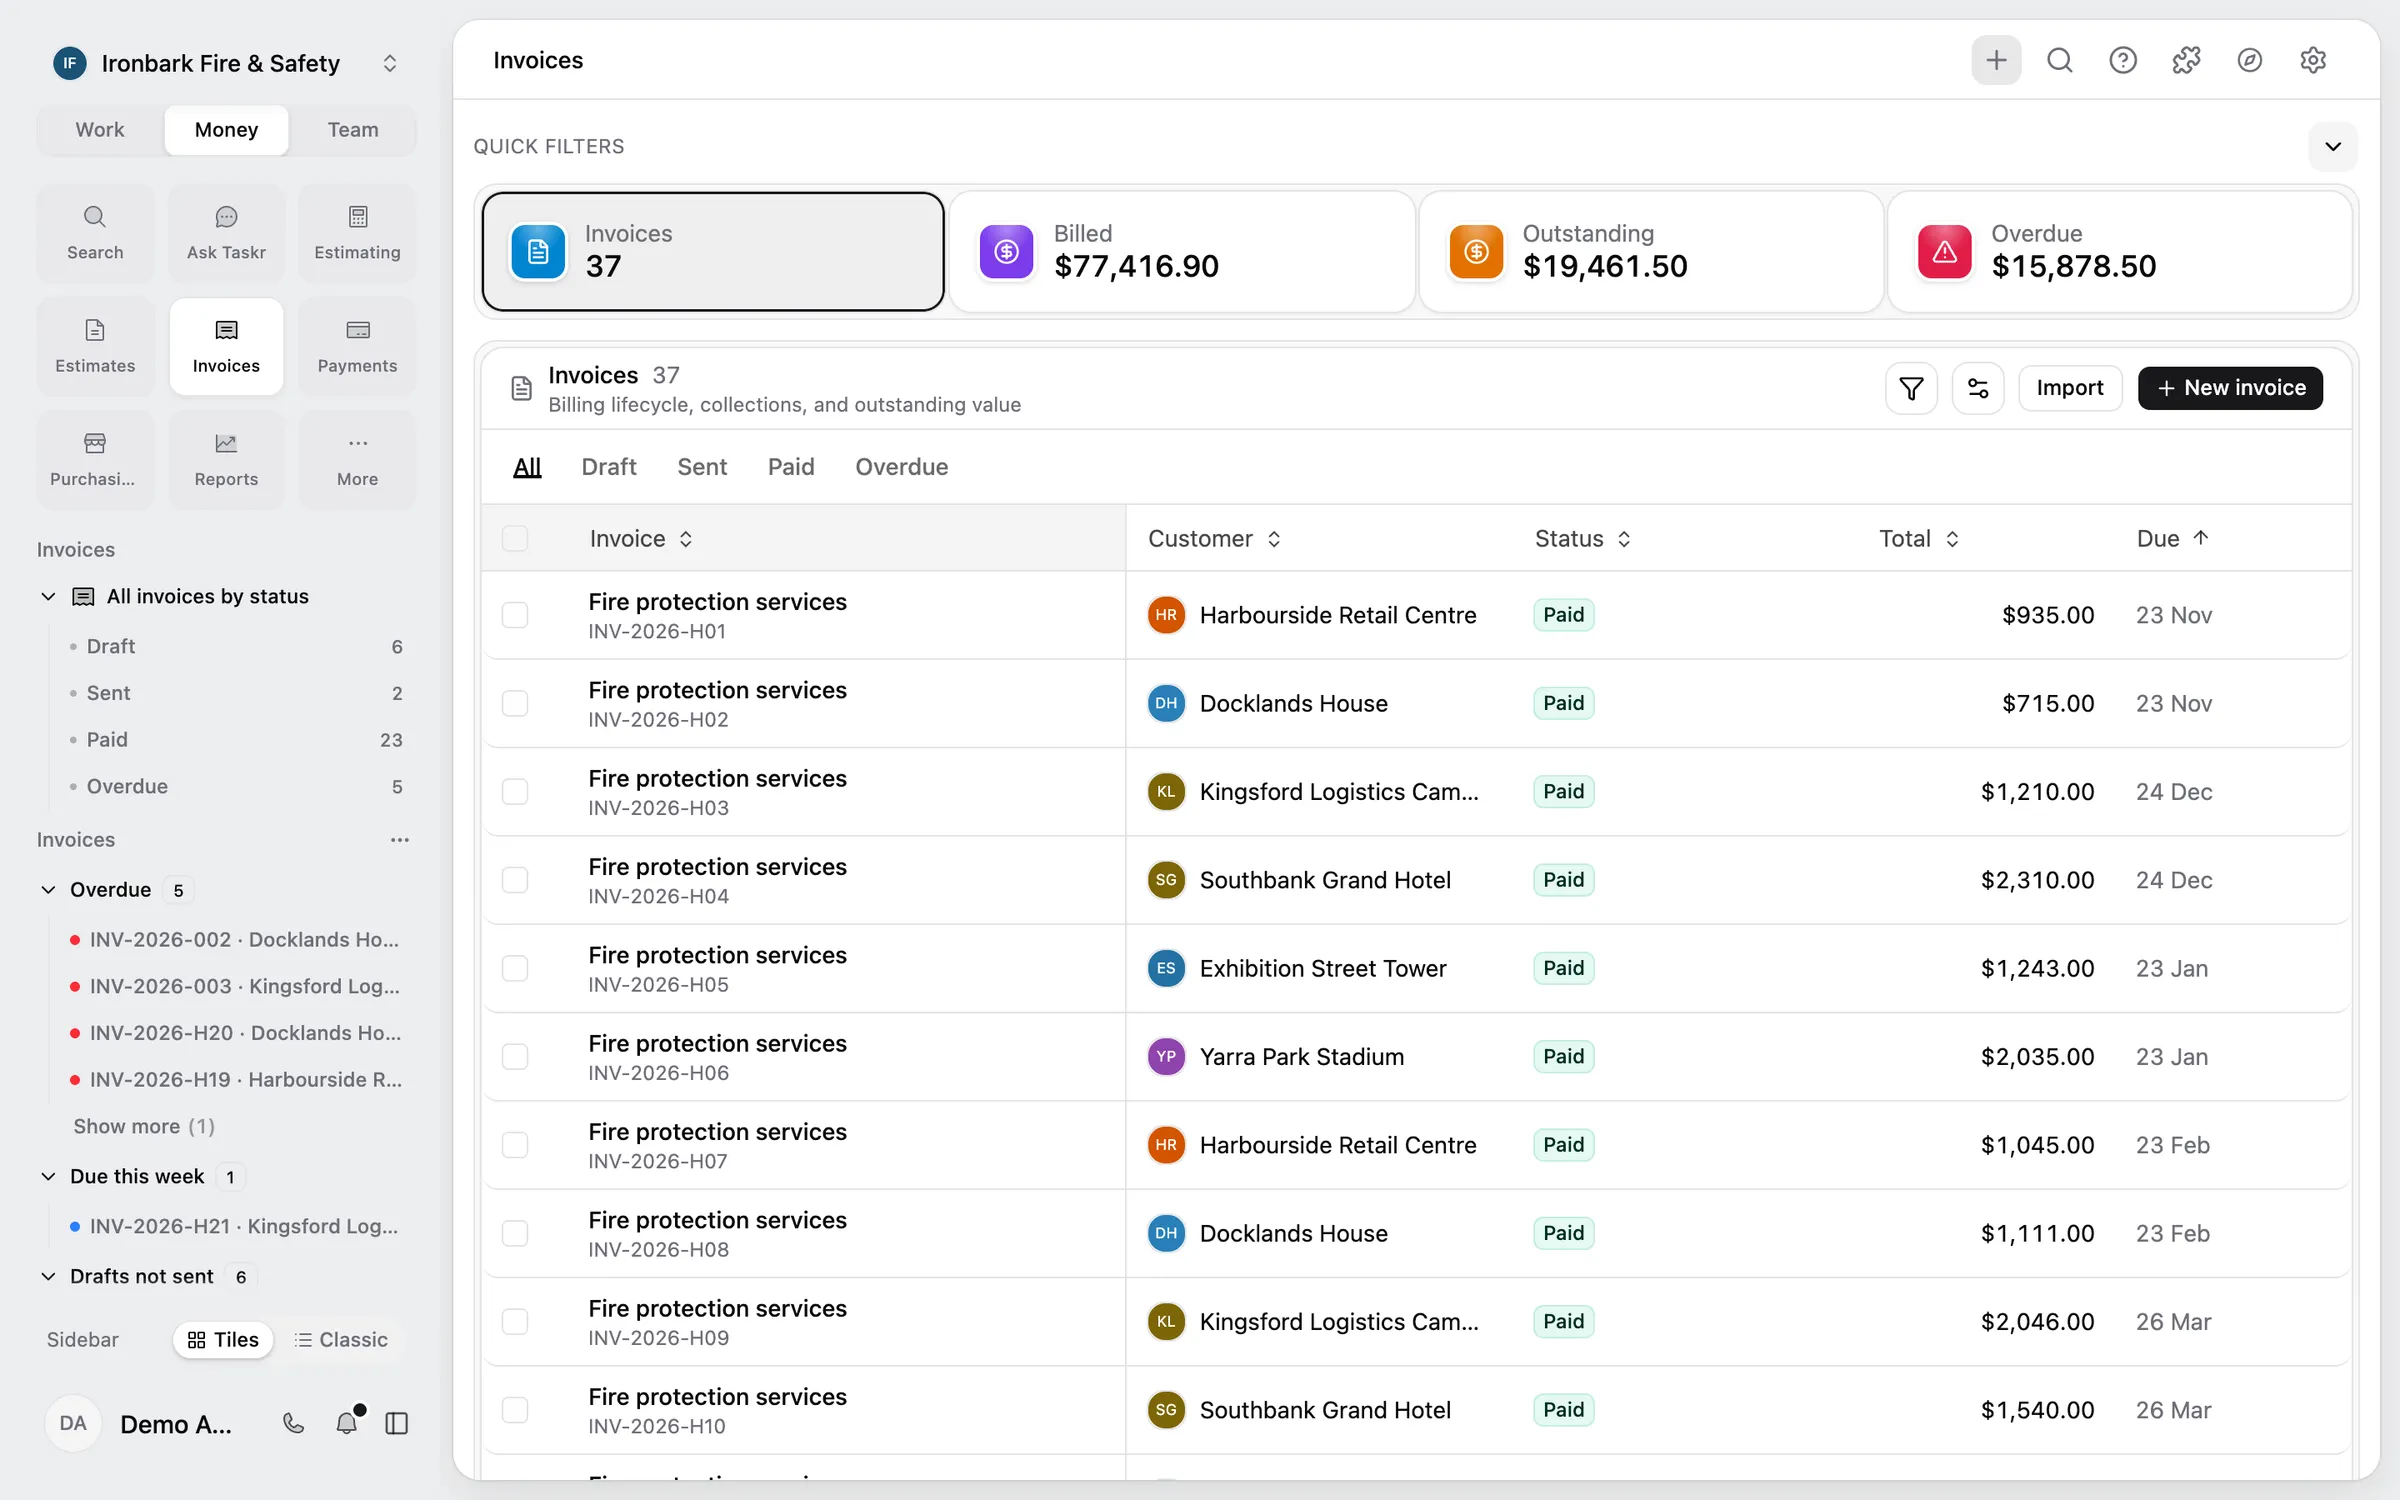The width and height of the screenshot is (2400, 1500).
Task: Open the table view options sliders icon
Action: (1977, 388)
